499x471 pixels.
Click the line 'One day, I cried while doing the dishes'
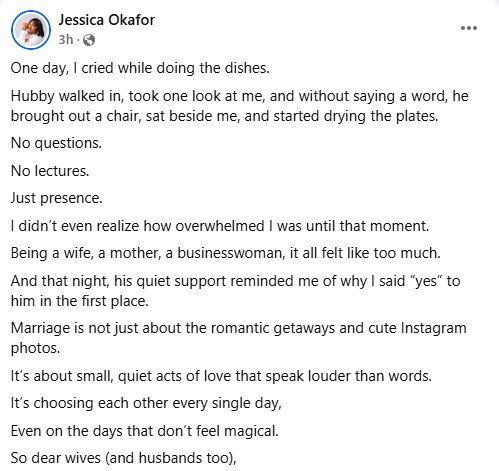[x=140, y=68]
